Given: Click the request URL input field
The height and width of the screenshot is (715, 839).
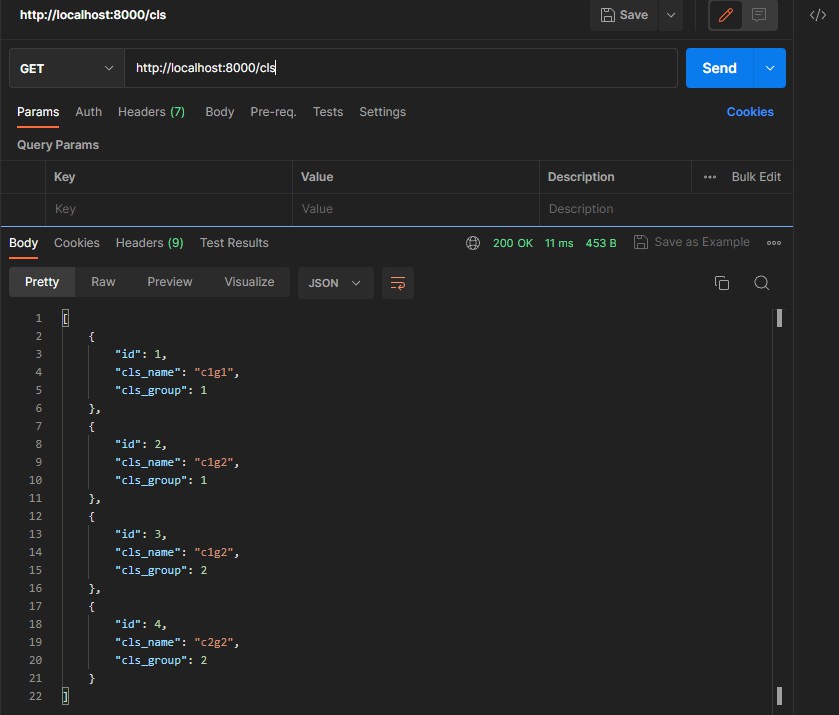Looking at the screenshot, I should coord(401,68).
